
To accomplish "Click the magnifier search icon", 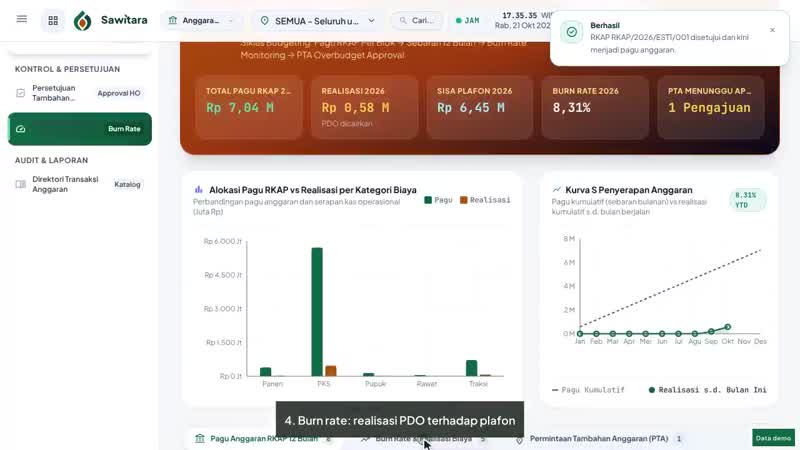I will click(403, 20).
